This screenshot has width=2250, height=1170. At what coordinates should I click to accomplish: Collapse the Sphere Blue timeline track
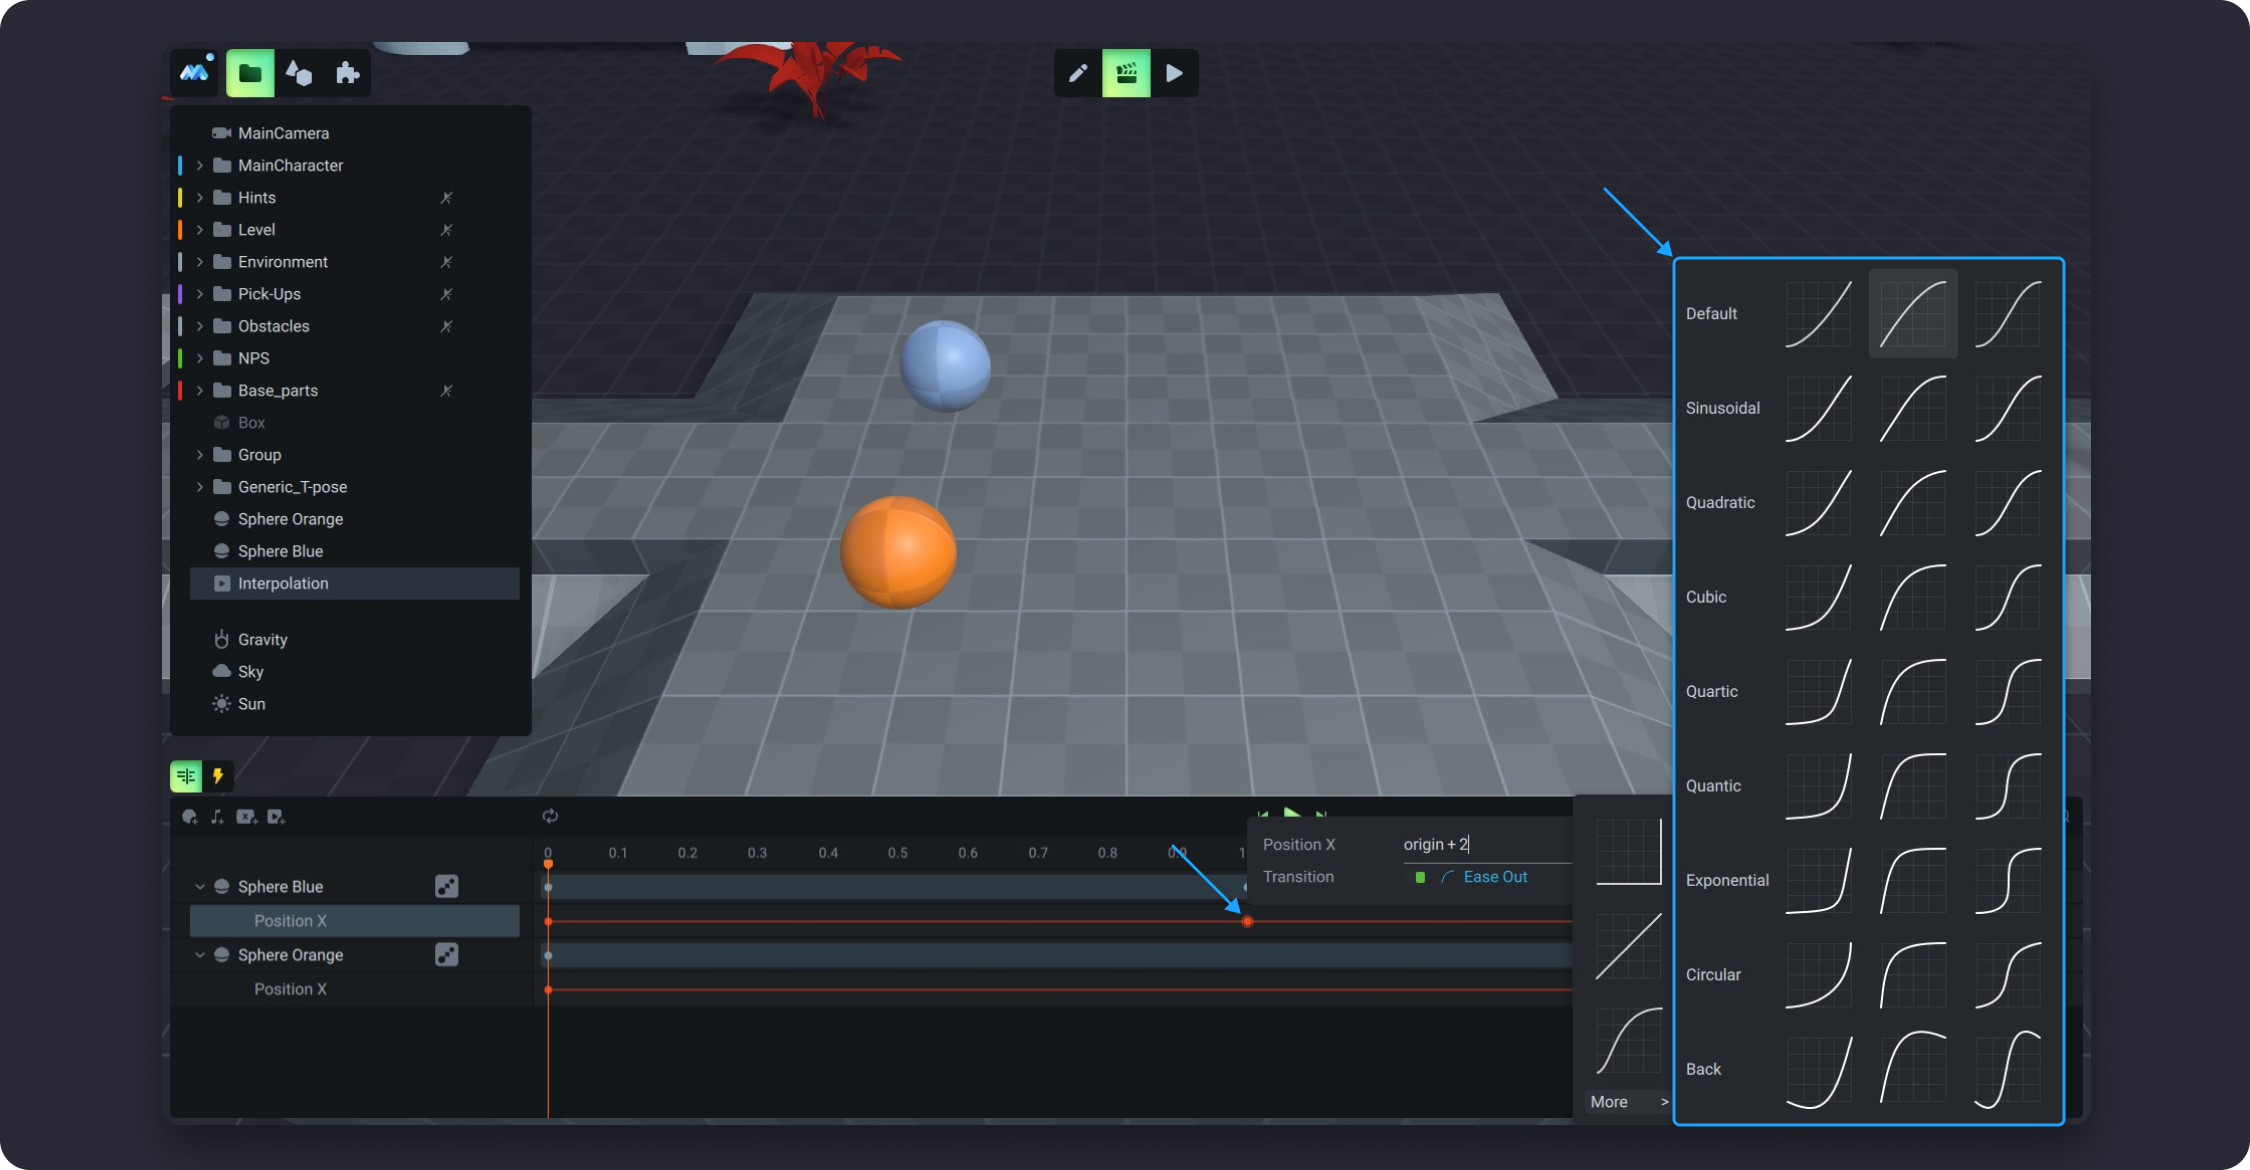(200, 887)
